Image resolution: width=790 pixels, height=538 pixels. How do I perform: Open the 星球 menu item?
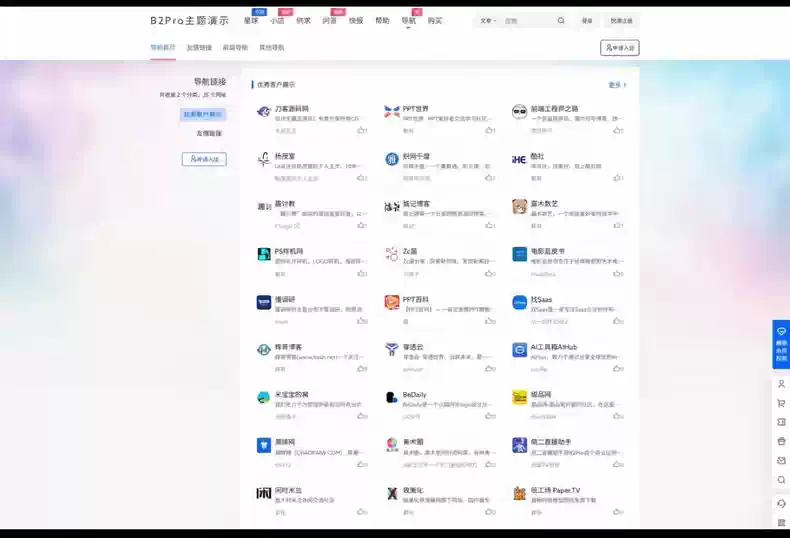(251, 20)
